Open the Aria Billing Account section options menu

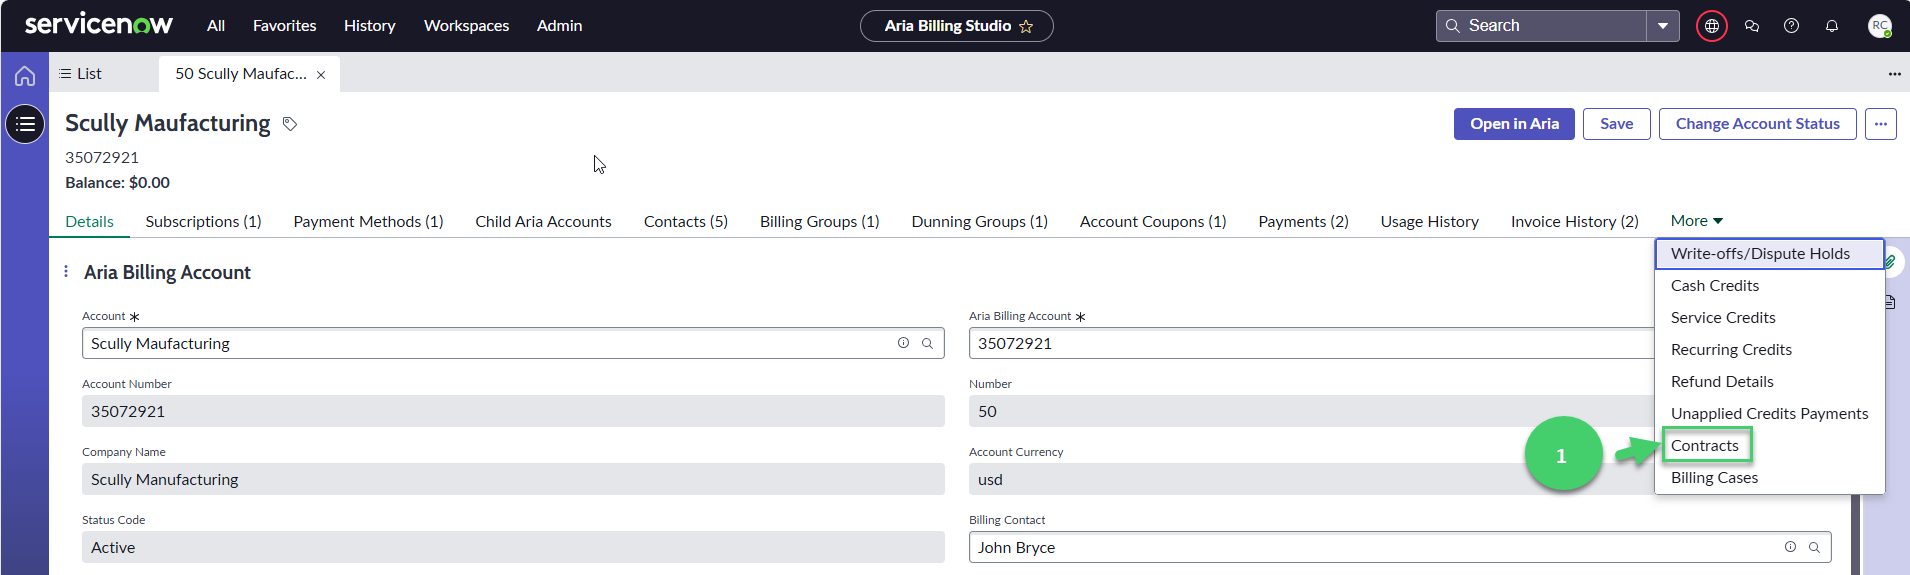tap(66, 272)
